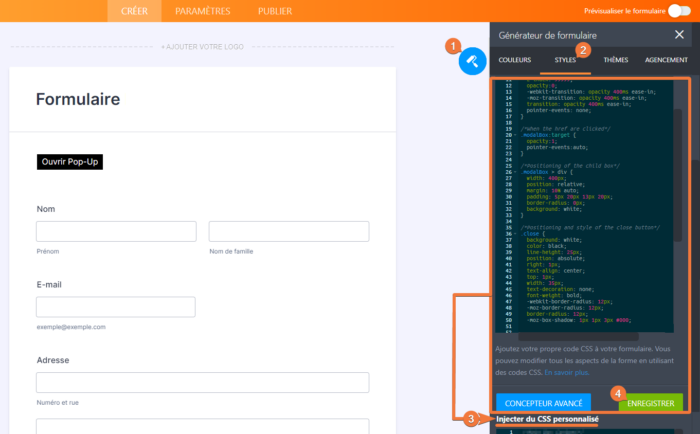Select the THÈMES tab
700x434 pixels.
[x=616, y=60]
